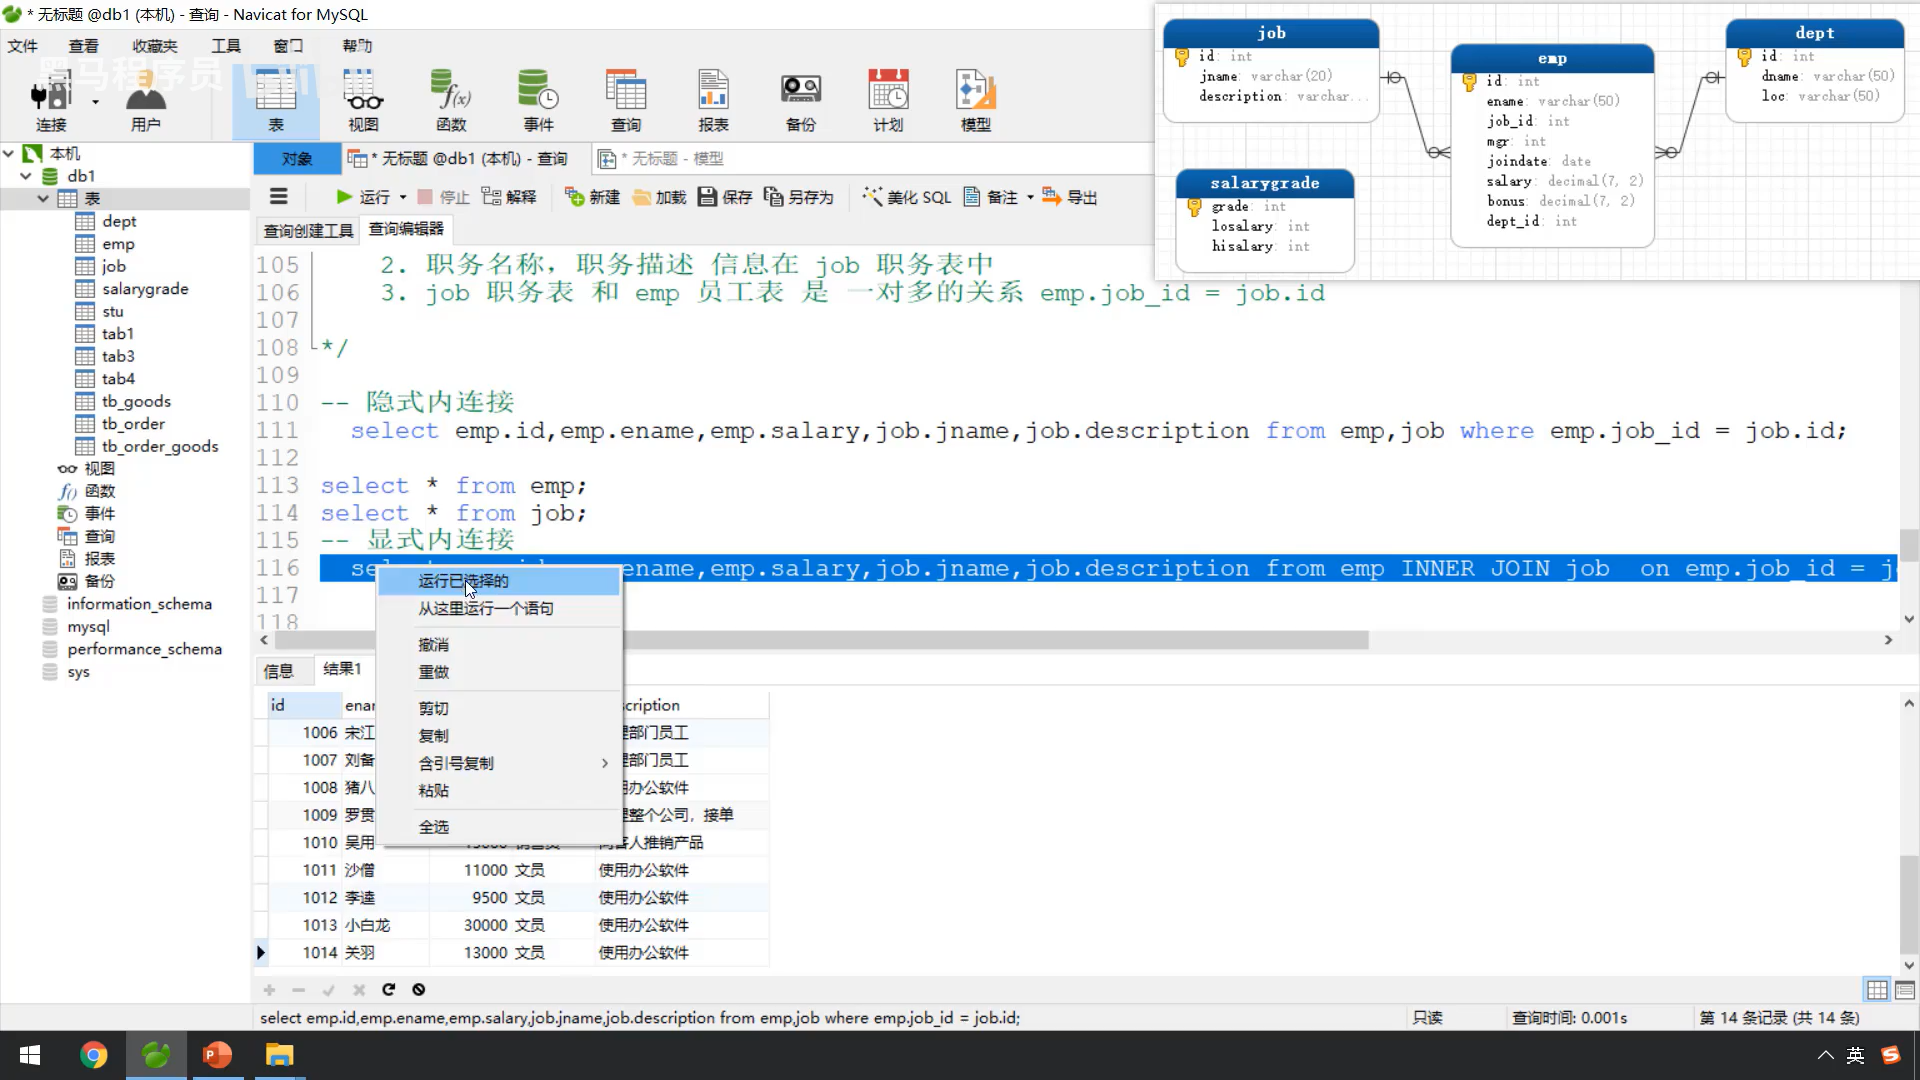Open the 函数 (Function) toolbar icon
The width and height of the screenshot is (1920, 1080).
[x=451, y=100]
